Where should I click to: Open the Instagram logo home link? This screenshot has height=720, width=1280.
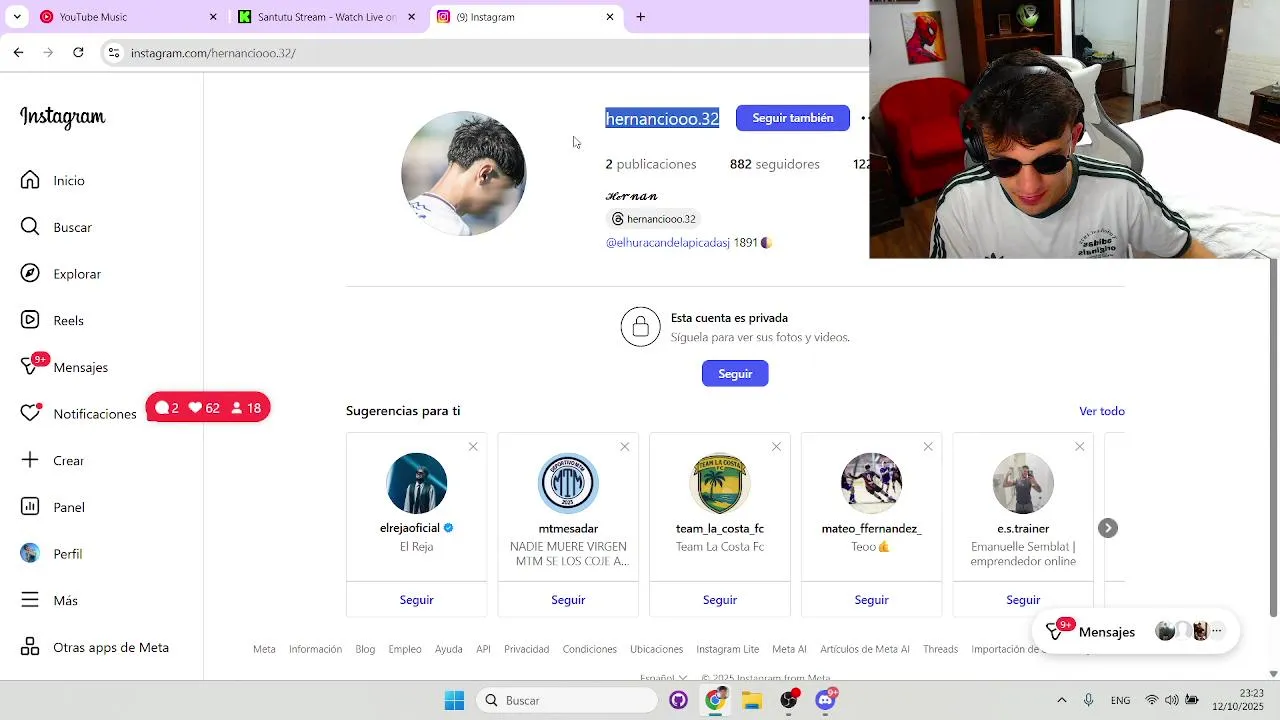62,117
